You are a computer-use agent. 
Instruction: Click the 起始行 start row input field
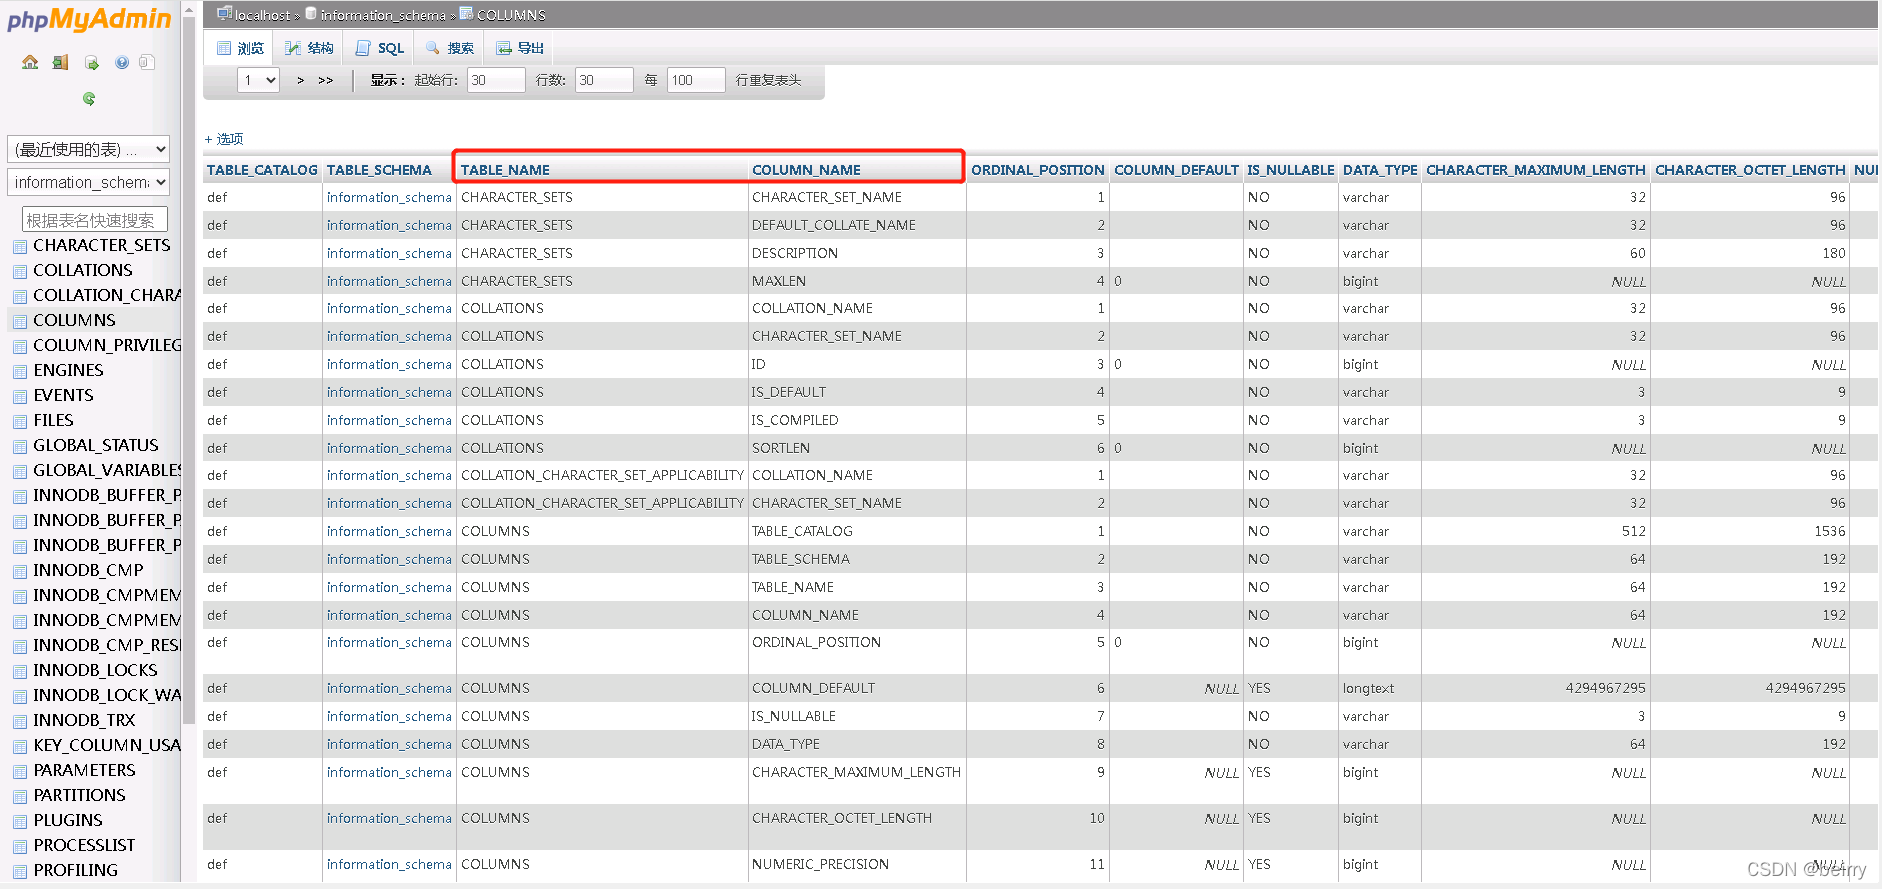pyautogui.click(x=496, y=80)
